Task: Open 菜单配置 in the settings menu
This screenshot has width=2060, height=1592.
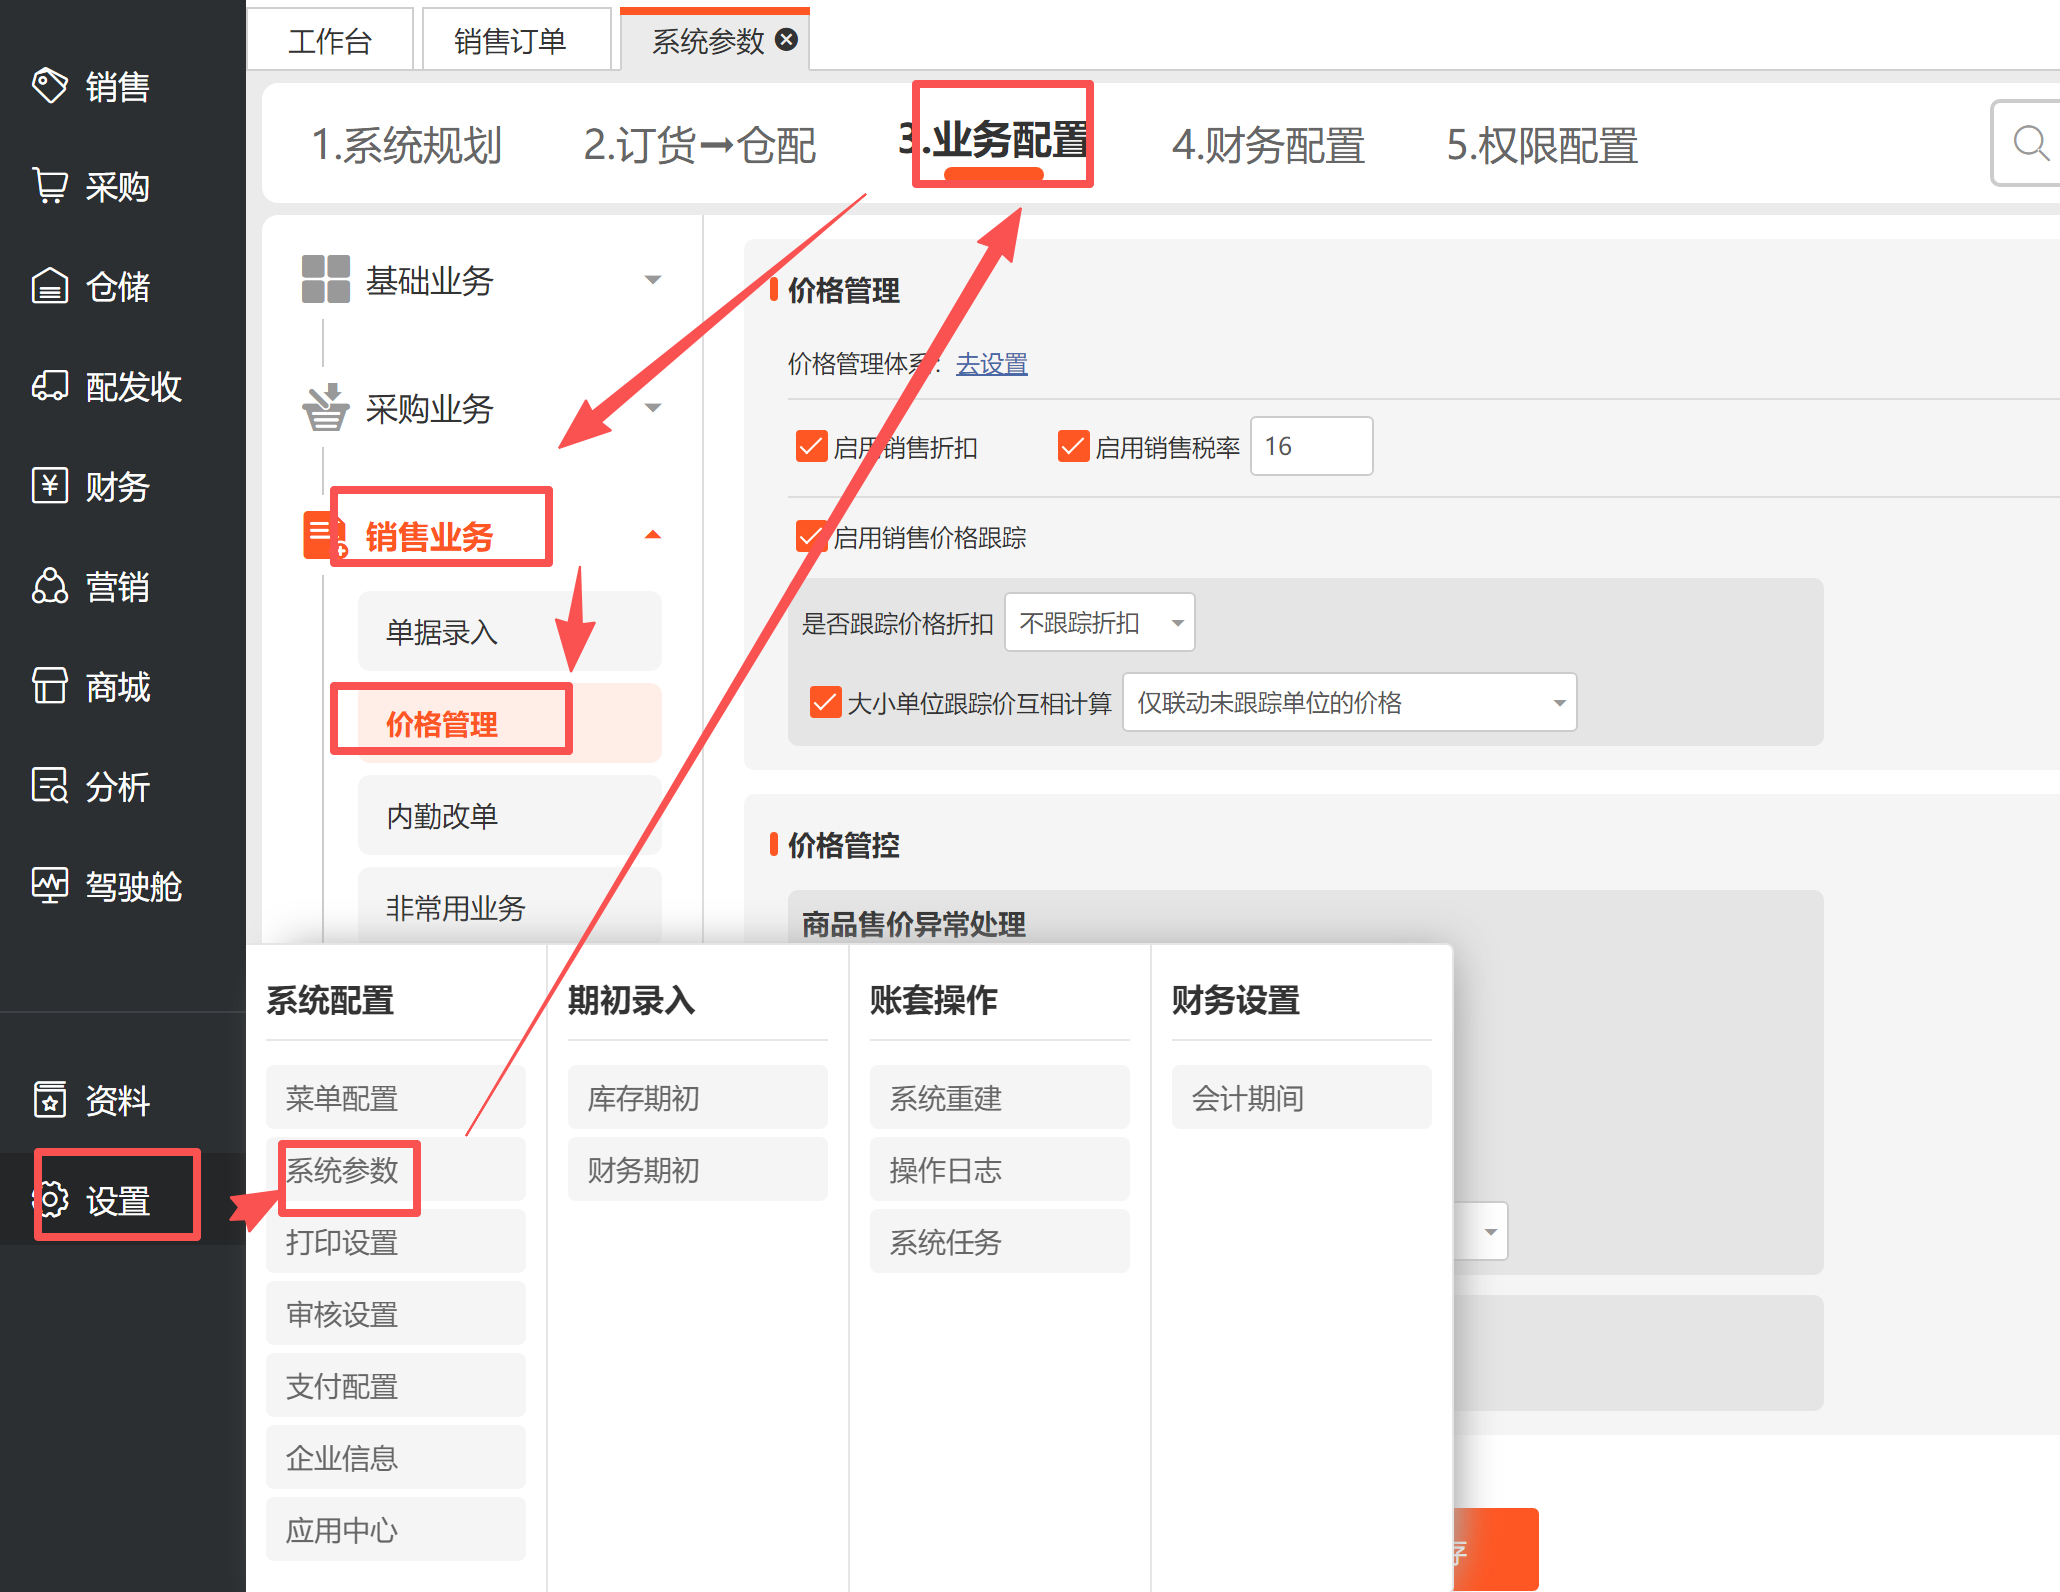Action: [396, 1097]
